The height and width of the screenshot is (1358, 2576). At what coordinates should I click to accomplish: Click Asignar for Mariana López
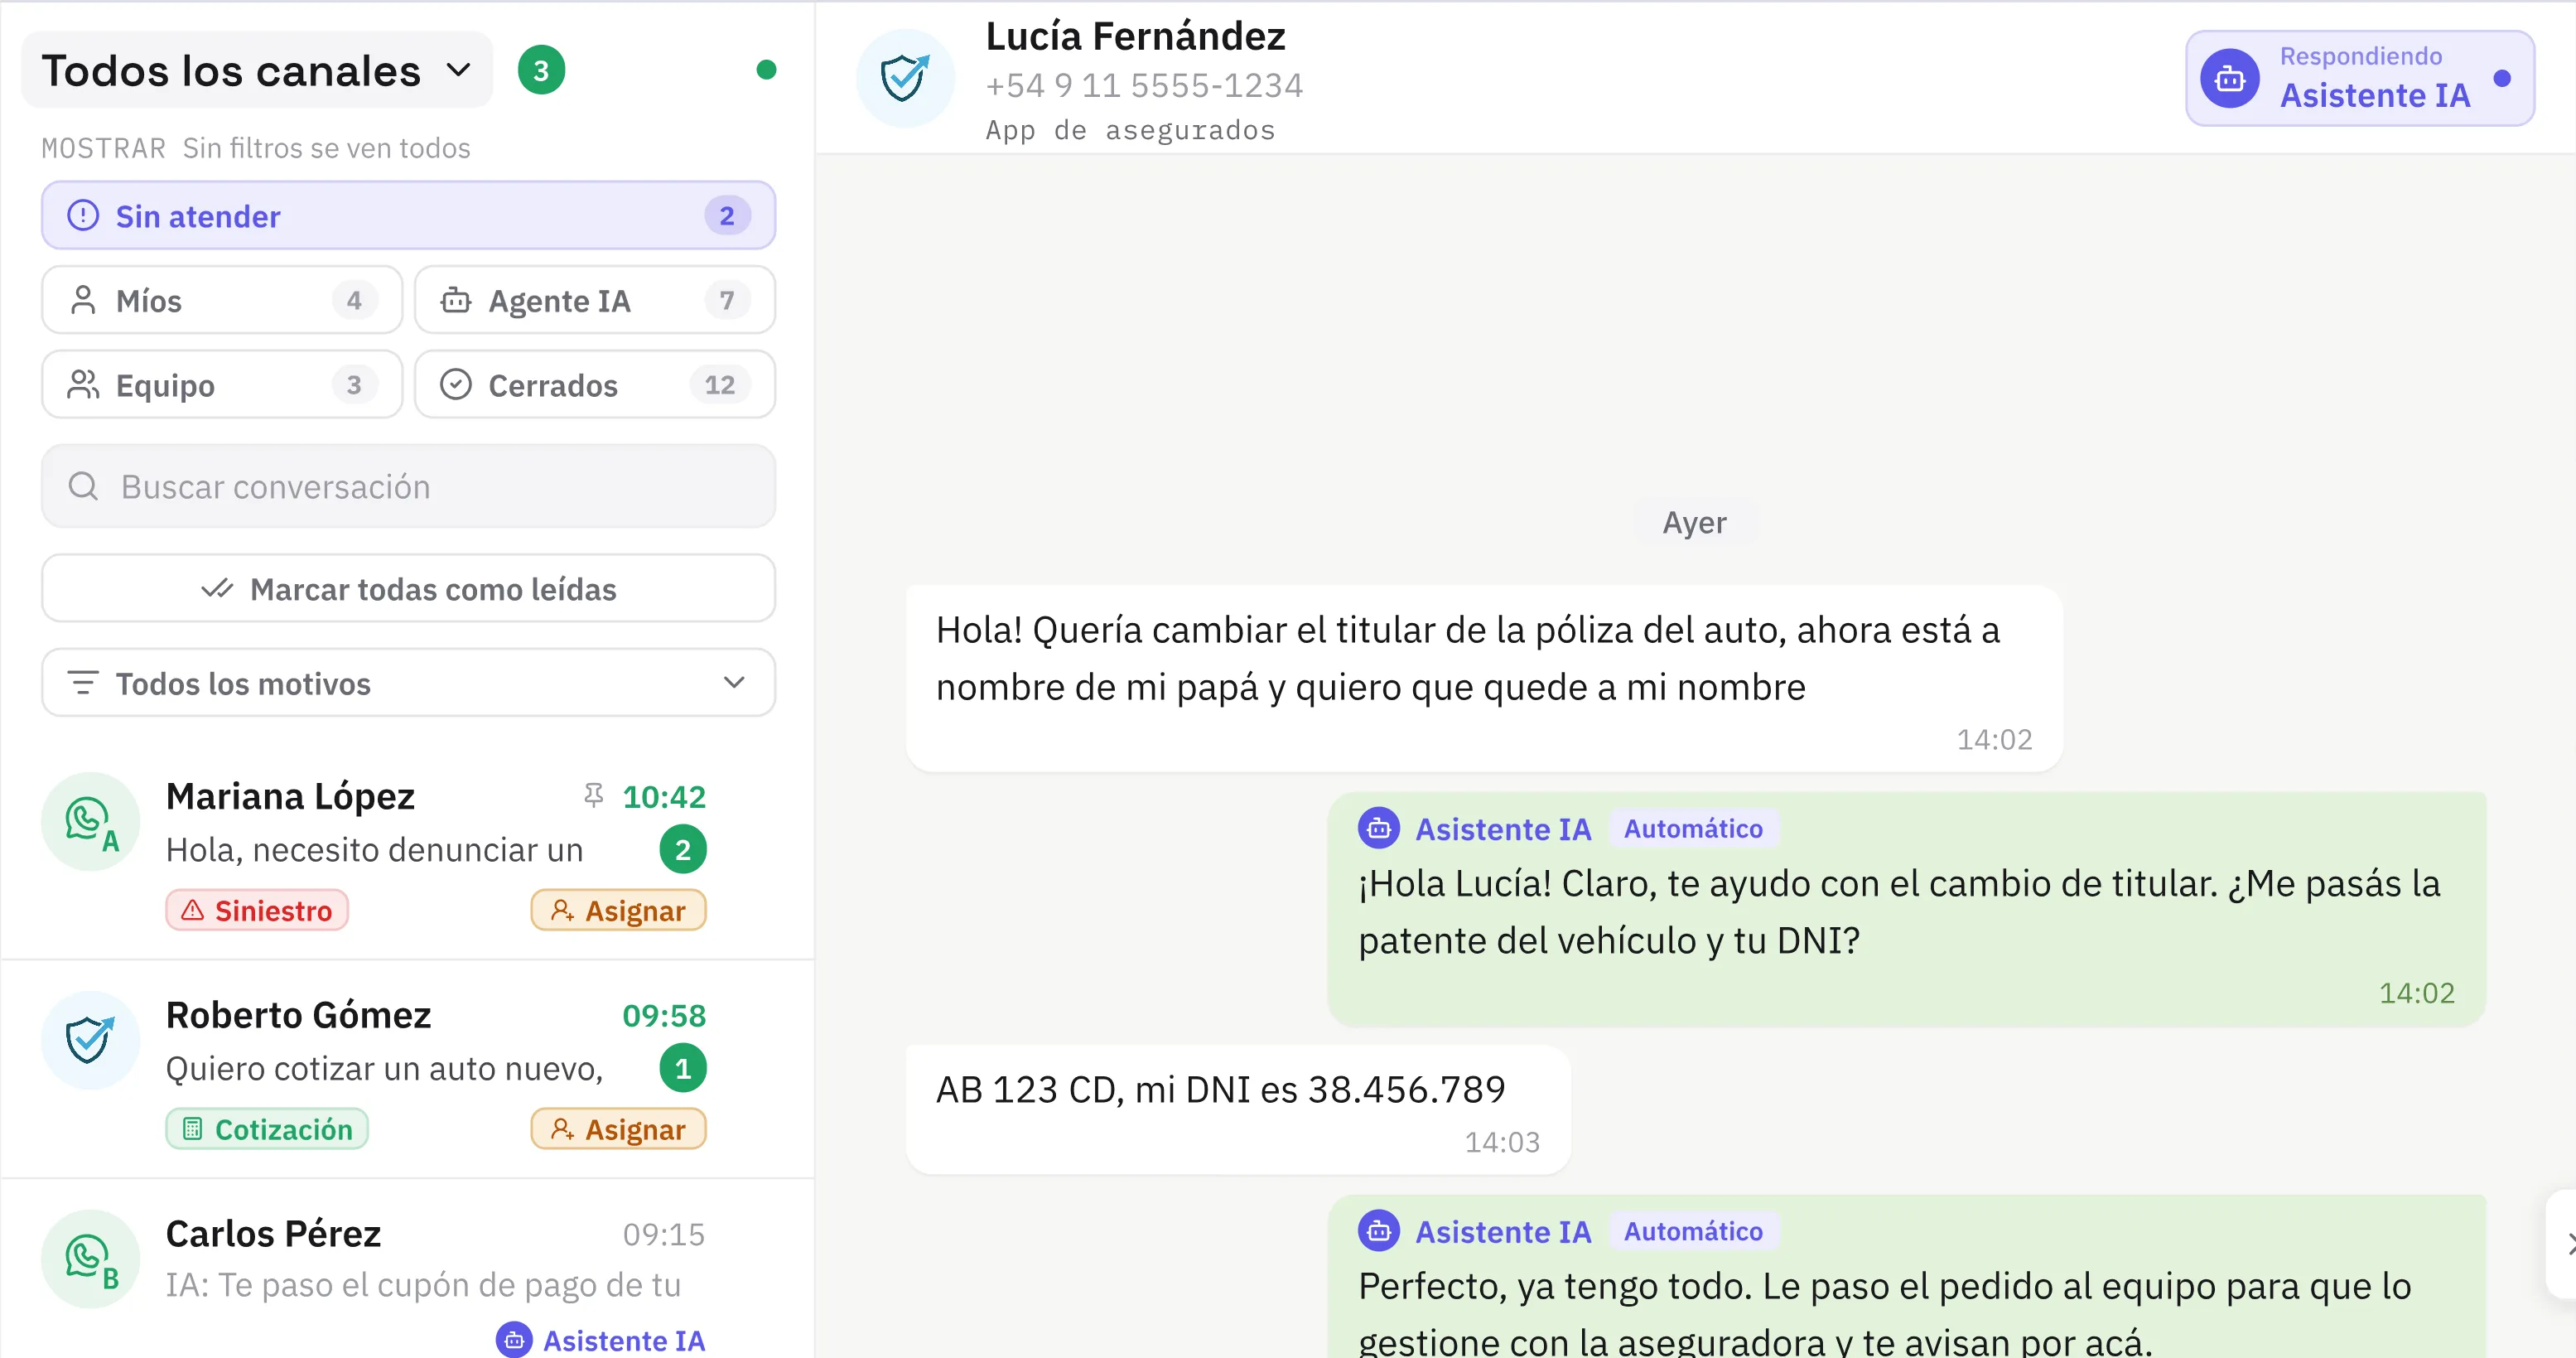[618, 910]
